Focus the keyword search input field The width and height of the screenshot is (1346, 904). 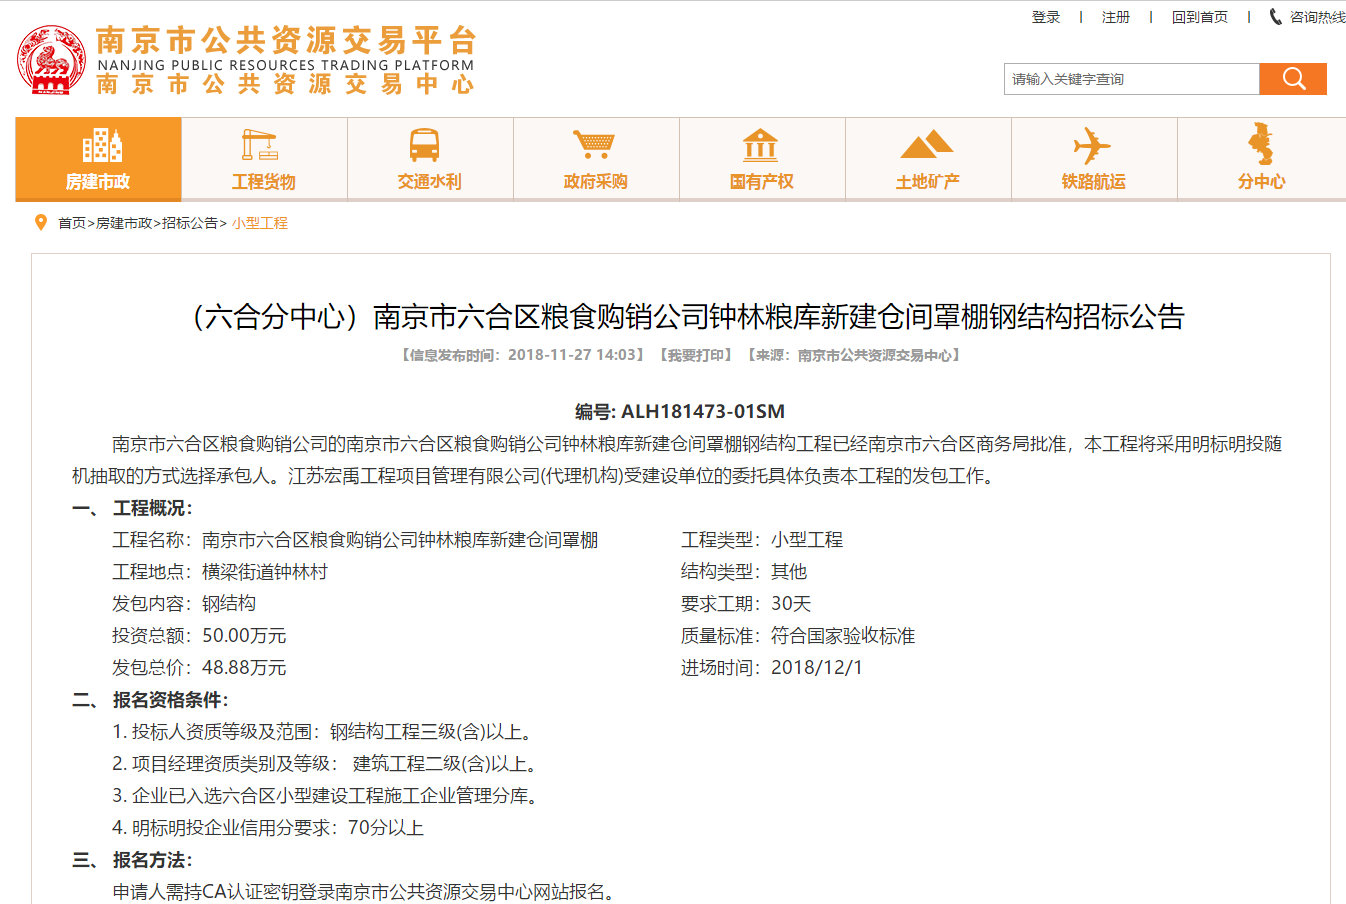click(x=1131, y=79)
